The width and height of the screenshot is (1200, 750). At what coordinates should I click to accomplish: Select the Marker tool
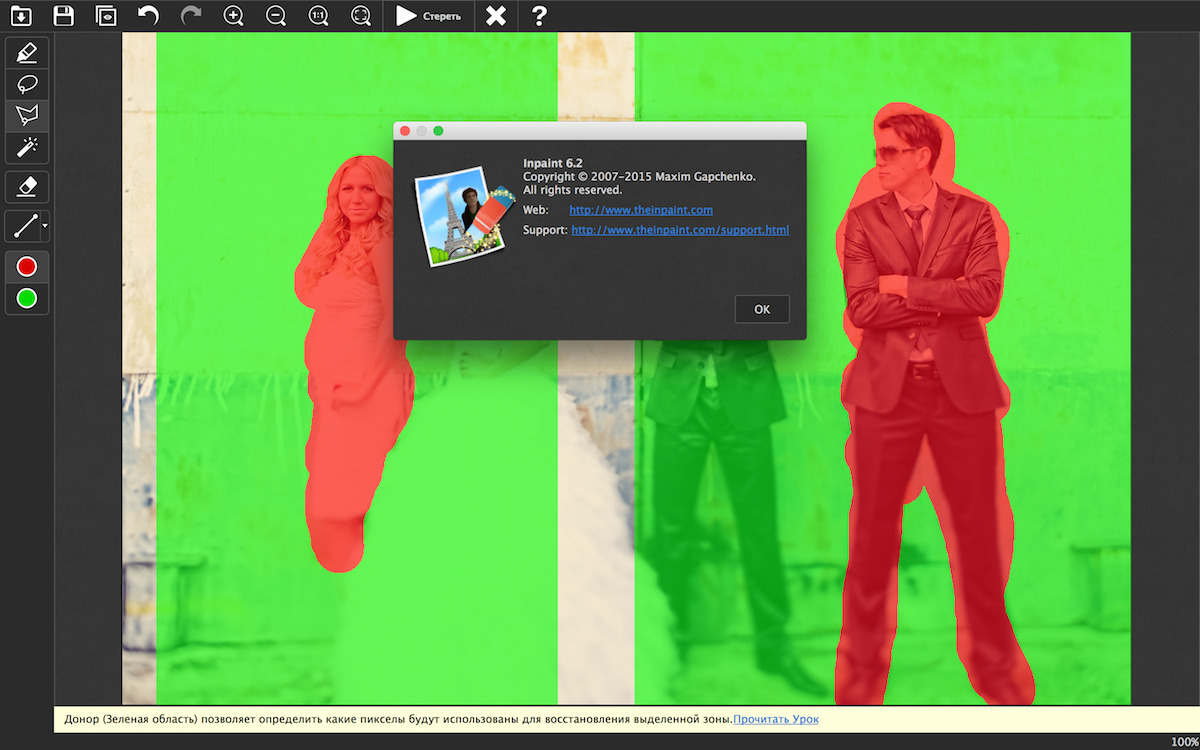(x=27, y=52)
